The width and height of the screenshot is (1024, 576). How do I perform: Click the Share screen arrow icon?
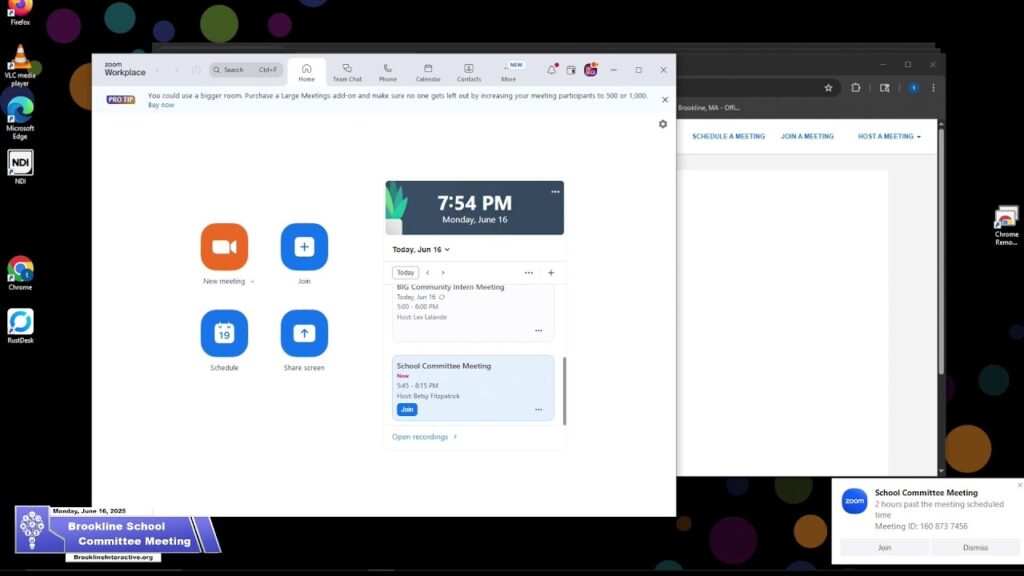point(304,333)
